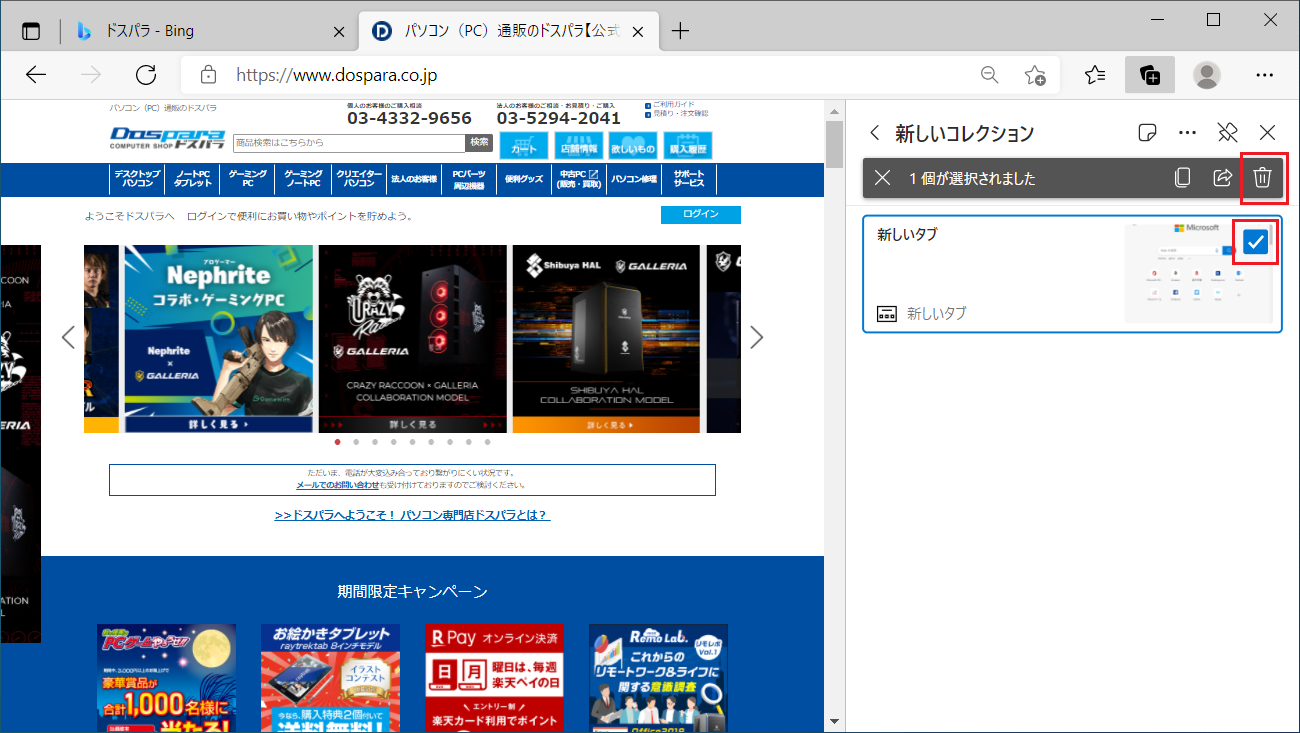Viewport: 1300px width, 733px height.
Task: Open Edge Settings and more menu
Action: pyautogui.click(x=1264, y=75)
